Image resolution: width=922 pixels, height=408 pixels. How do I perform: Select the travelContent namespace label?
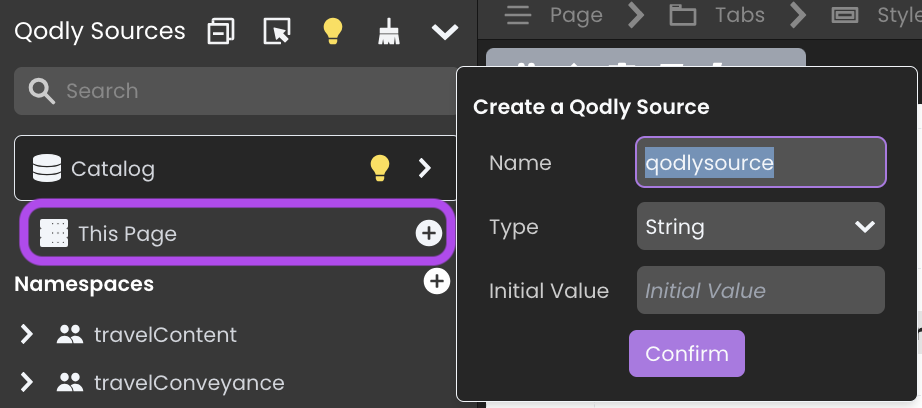[x=165, y=335]
